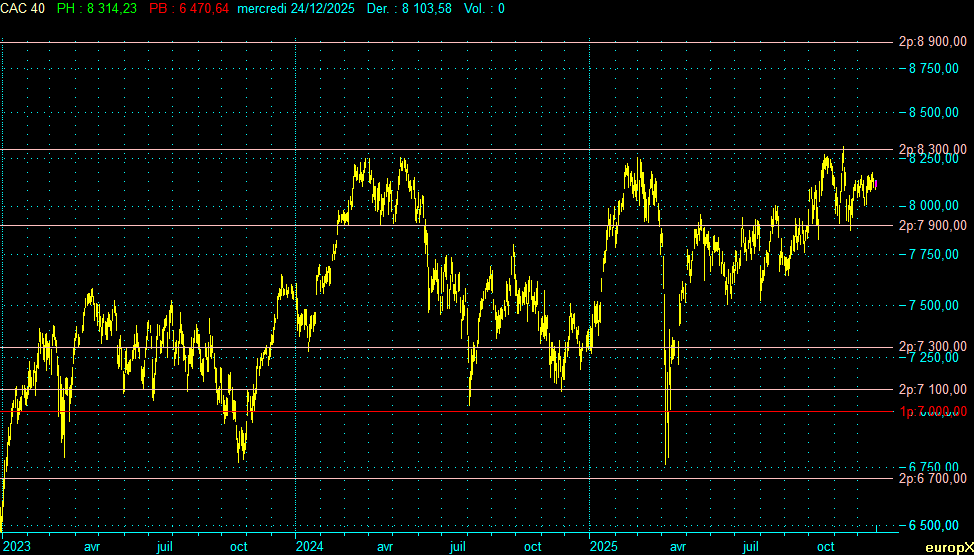Screen dimensions: 974x555
Task: Select the 2p:7 100,00 level label
Action: [932, 389]
